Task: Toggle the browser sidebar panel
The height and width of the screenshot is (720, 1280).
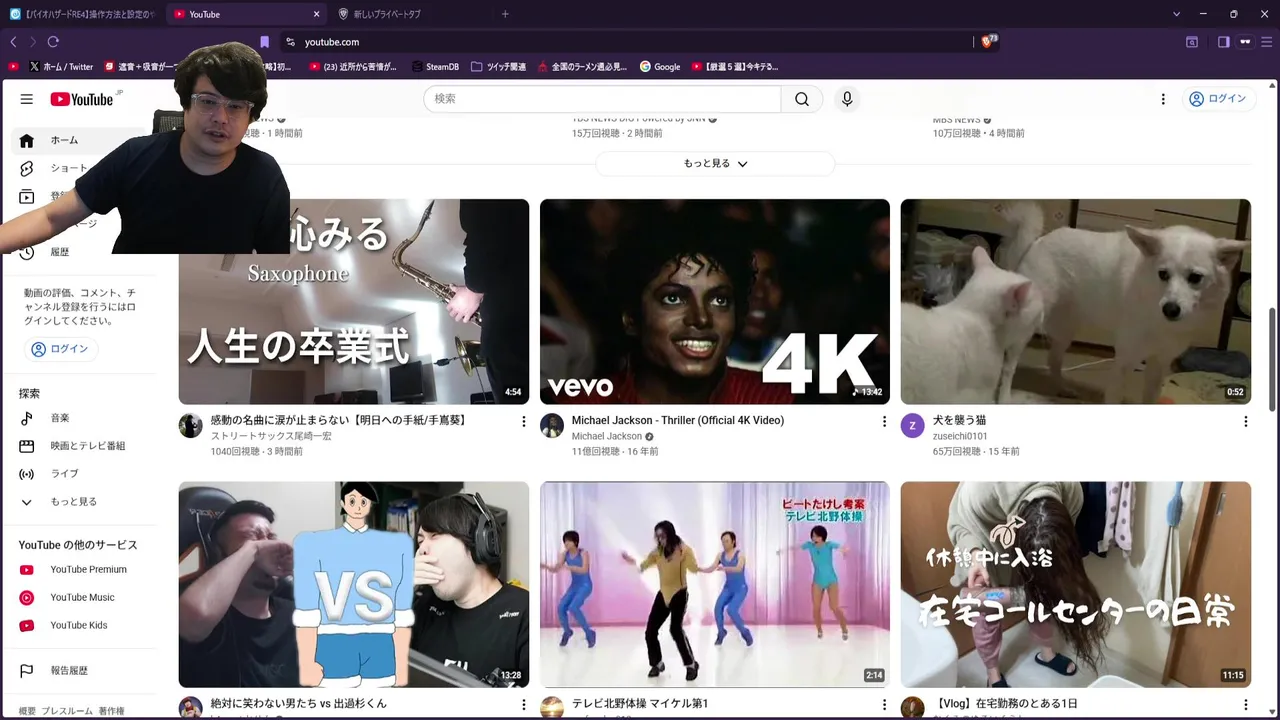Action: click(1223, 42)
